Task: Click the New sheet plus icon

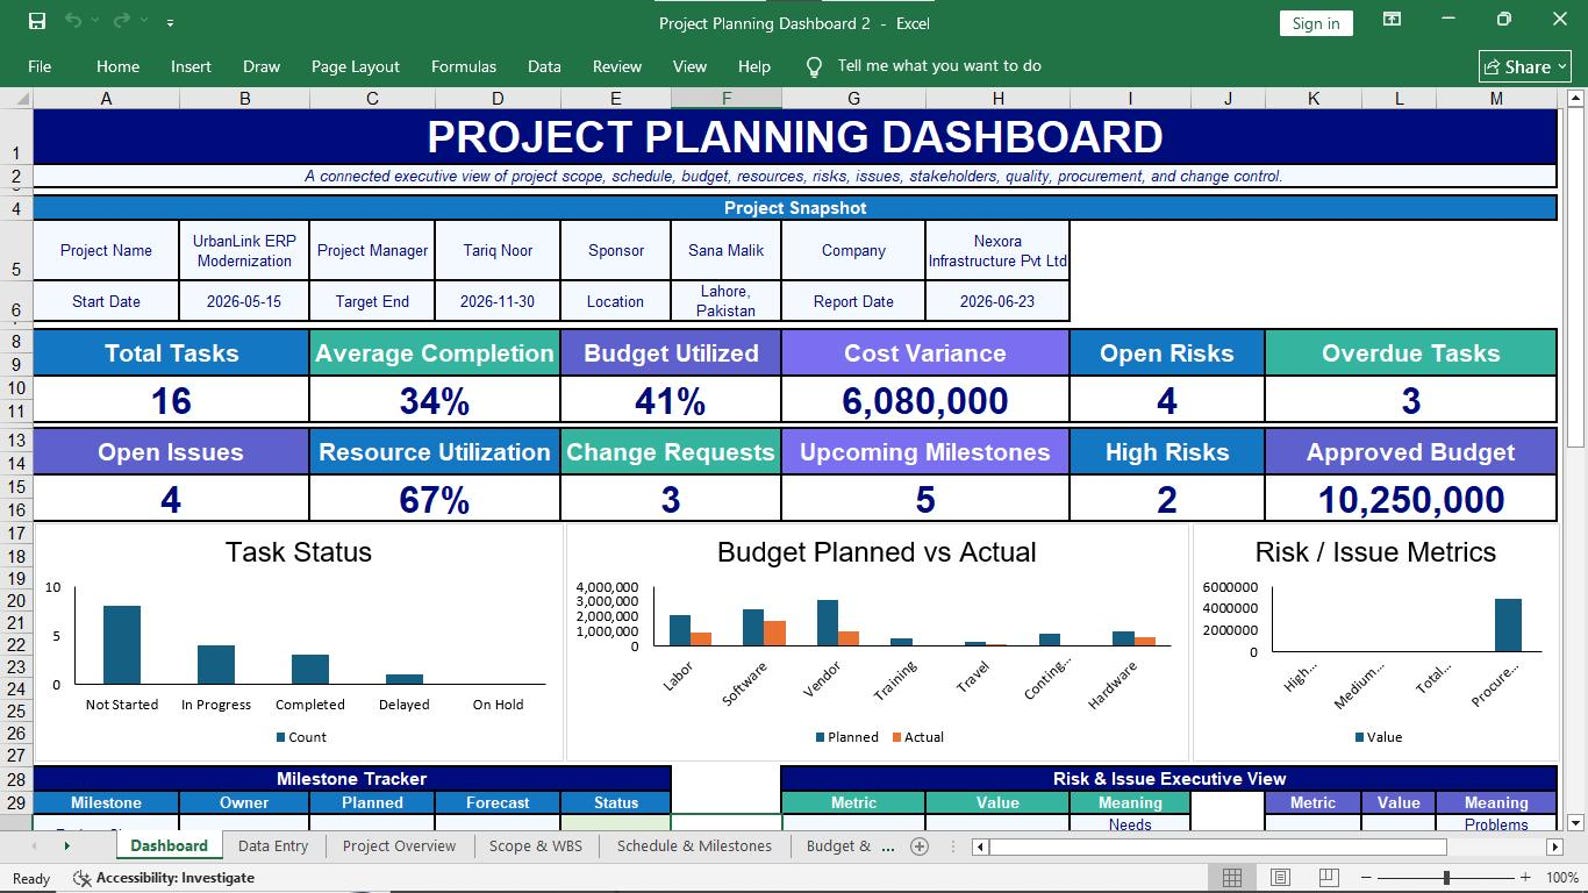Action: point(920,846)
